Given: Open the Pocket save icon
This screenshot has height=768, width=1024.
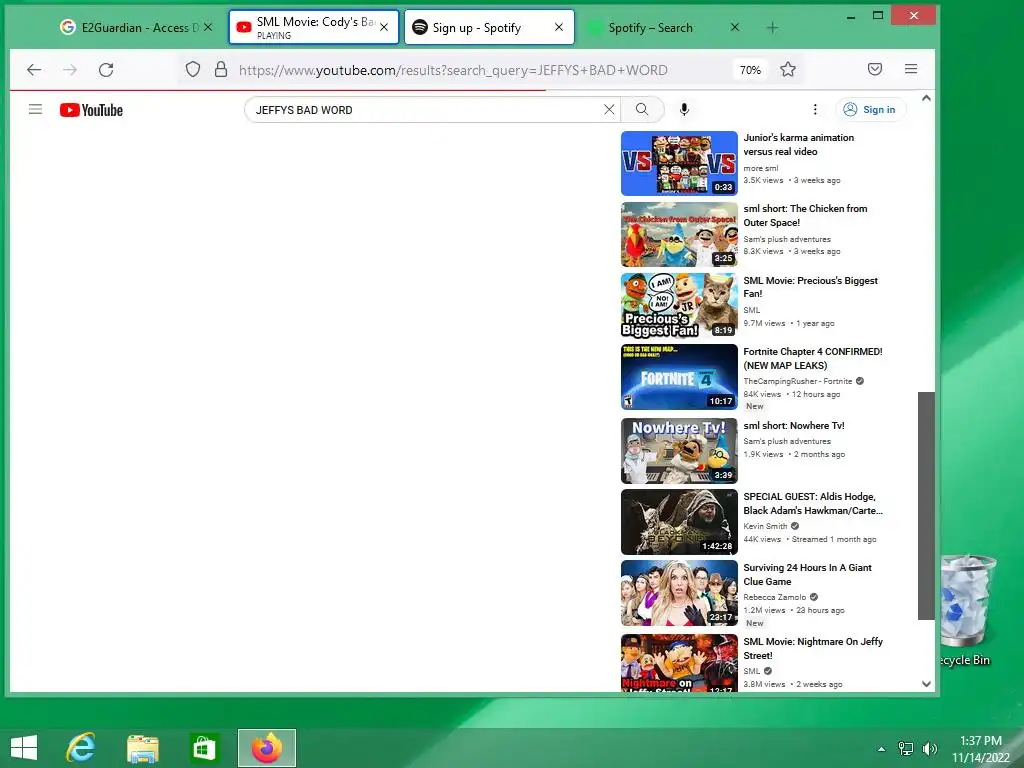Looking at the screenshot, I should 875,69.
